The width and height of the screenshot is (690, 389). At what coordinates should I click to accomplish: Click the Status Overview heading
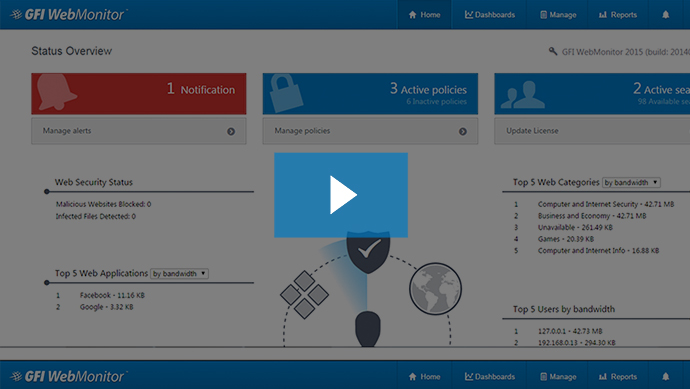coord(71,51)
